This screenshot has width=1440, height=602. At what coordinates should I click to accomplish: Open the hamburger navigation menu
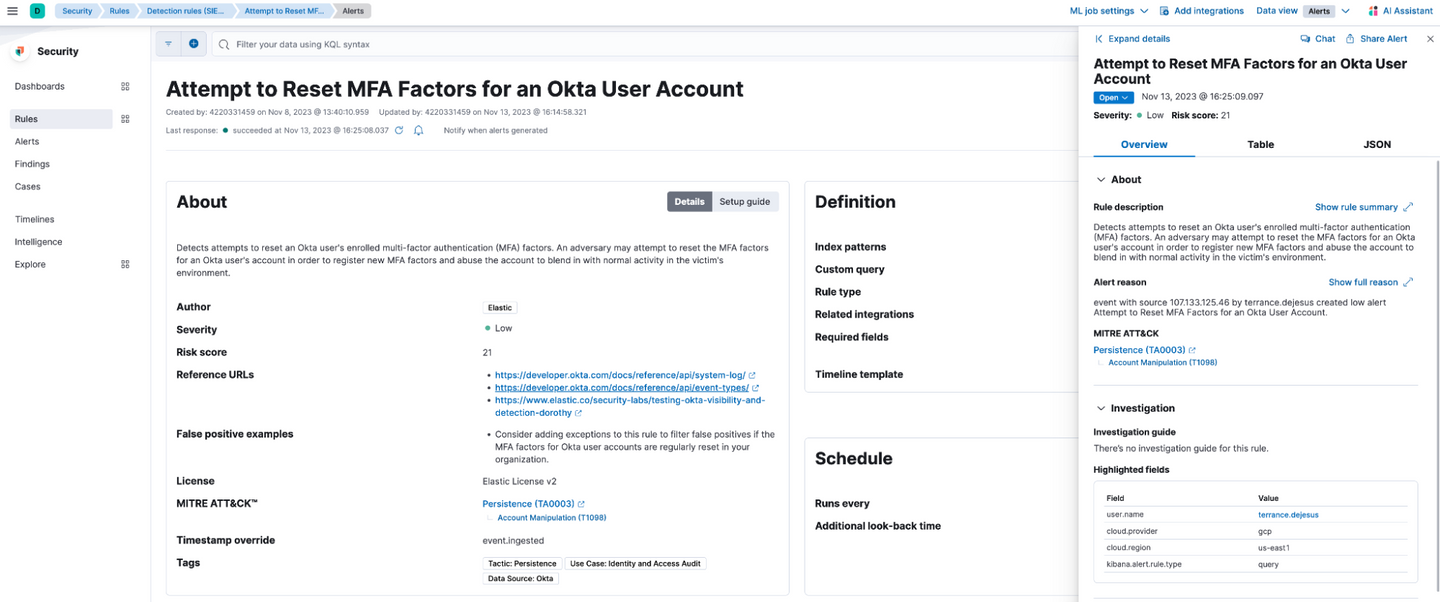coord(12,11)
